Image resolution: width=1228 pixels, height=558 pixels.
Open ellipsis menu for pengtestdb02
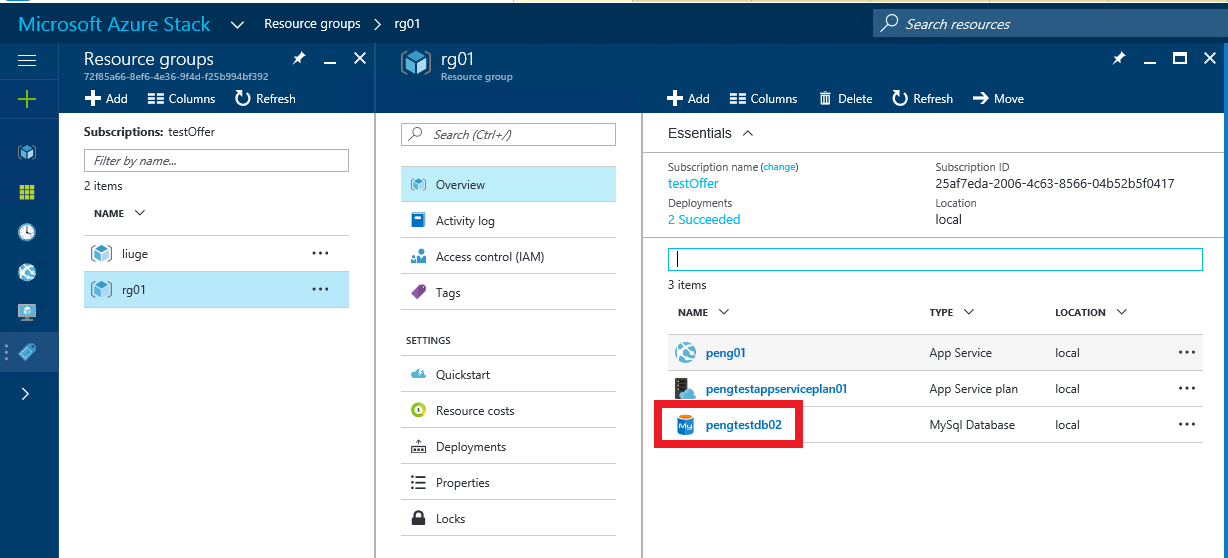[x=1187, y=425]
